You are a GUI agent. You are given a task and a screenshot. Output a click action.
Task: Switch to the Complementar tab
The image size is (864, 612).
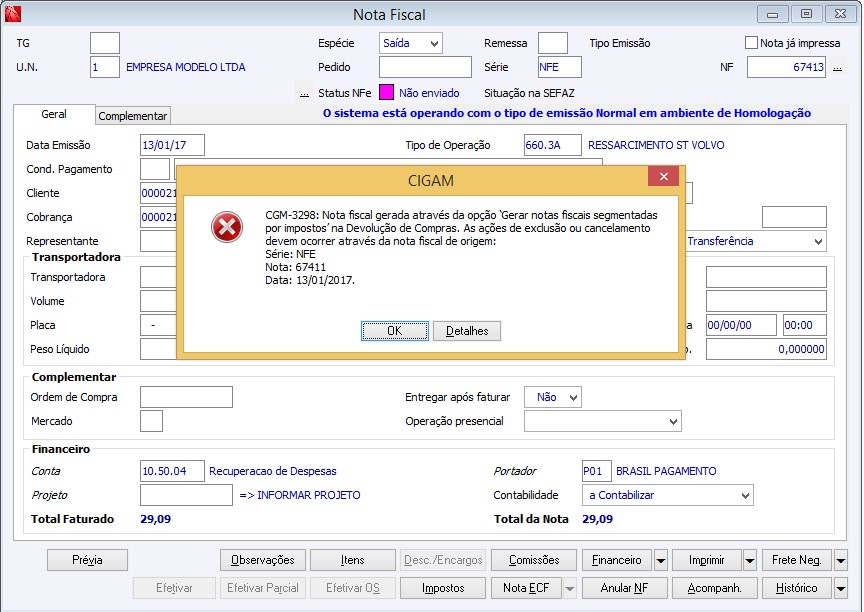click(x=133, y=116)
